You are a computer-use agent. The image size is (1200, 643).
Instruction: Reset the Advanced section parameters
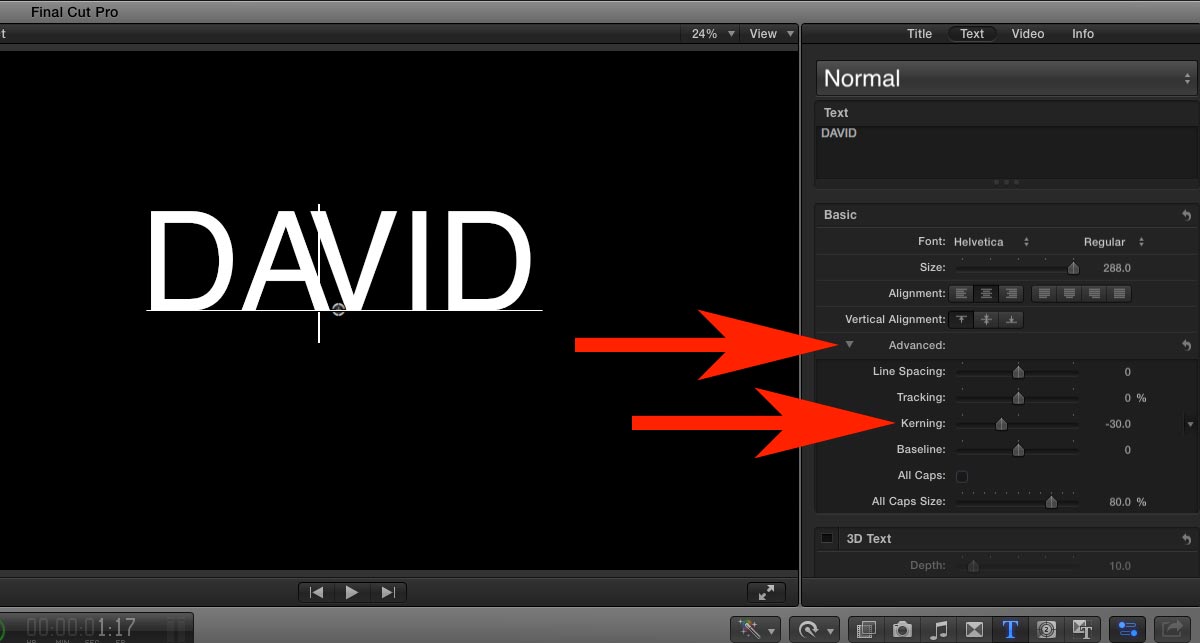(1186, 345)
